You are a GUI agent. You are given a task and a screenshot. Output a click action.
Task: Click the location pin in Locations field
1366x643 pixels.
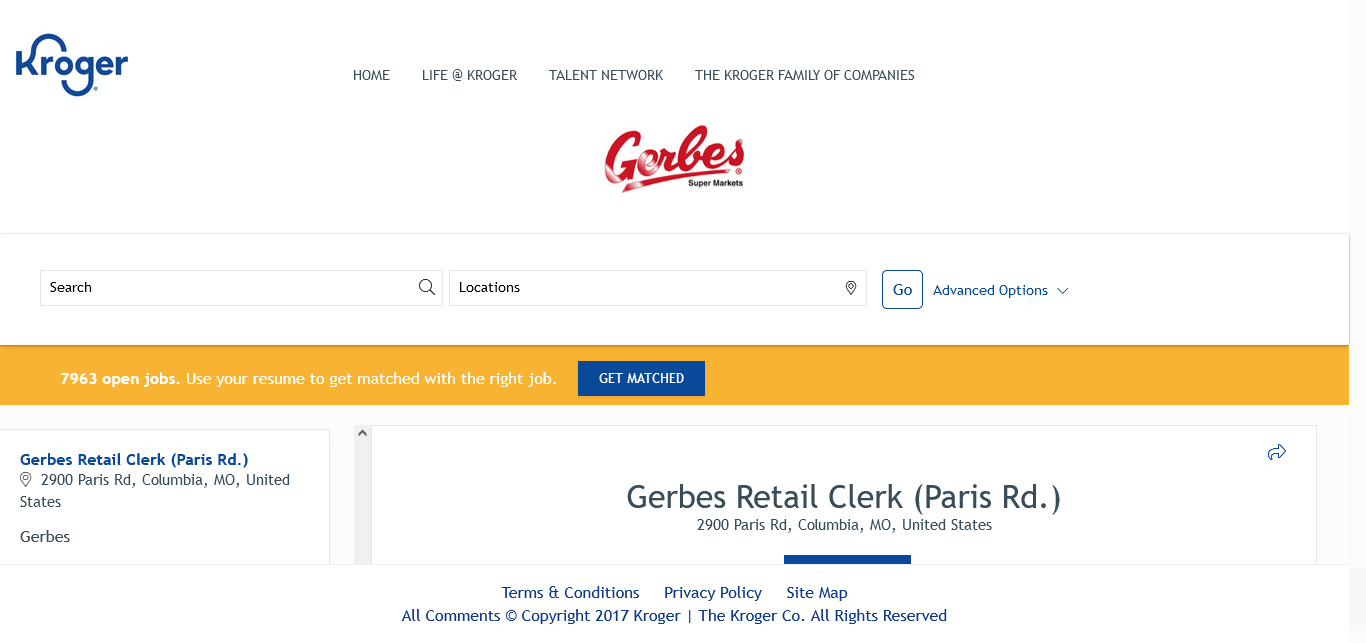pos(851,288)
